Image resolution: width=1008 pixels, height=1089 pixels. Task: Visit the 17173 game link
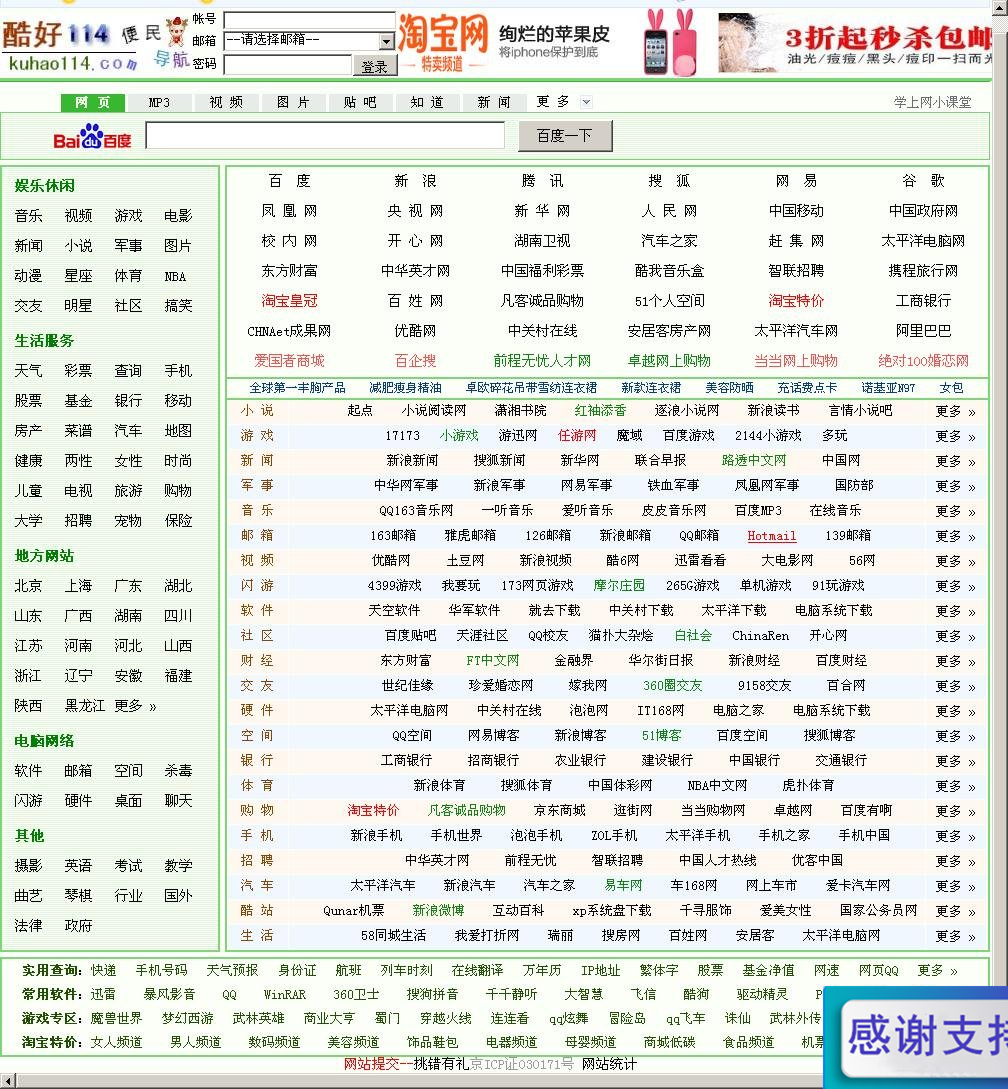coord(402,436)
